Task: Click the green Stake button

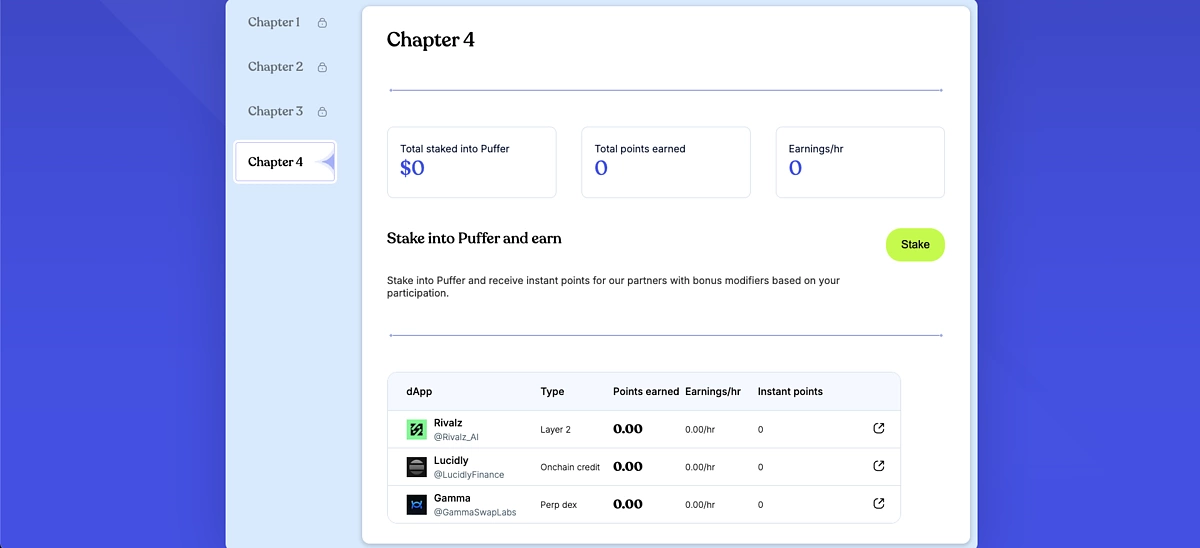Action: 915,244
